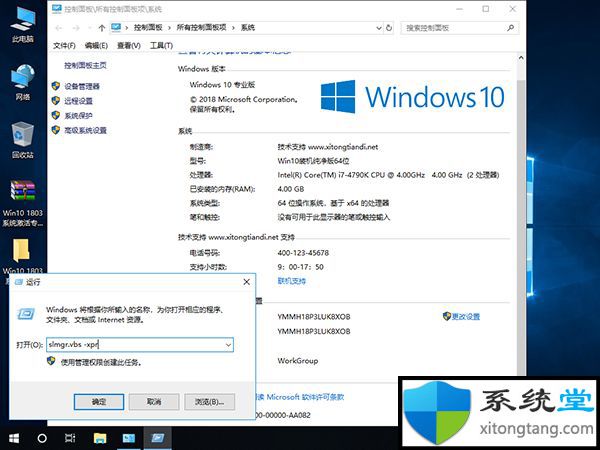
Task: Select the WorkGroup value text
Action: click(x=298, y=361)
